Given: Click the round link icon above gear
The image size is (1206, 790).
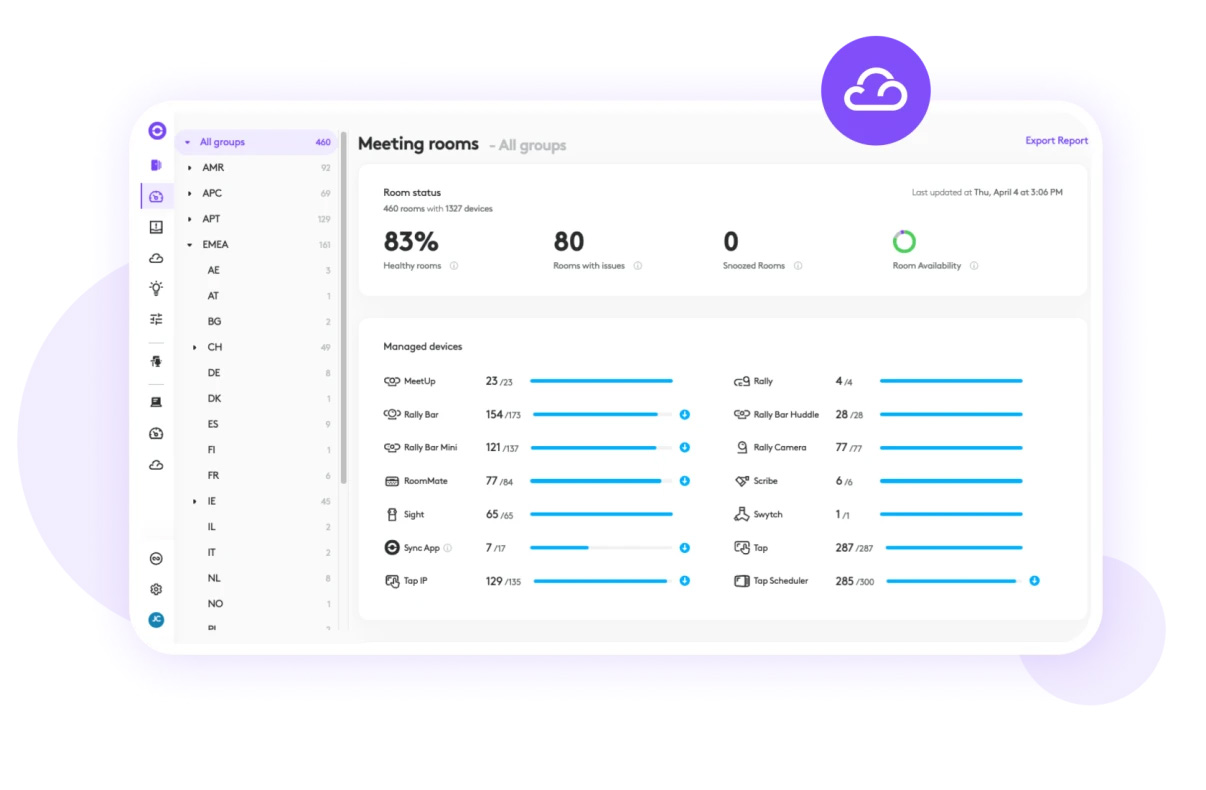Looking at the screenshot, I should 156,559.
